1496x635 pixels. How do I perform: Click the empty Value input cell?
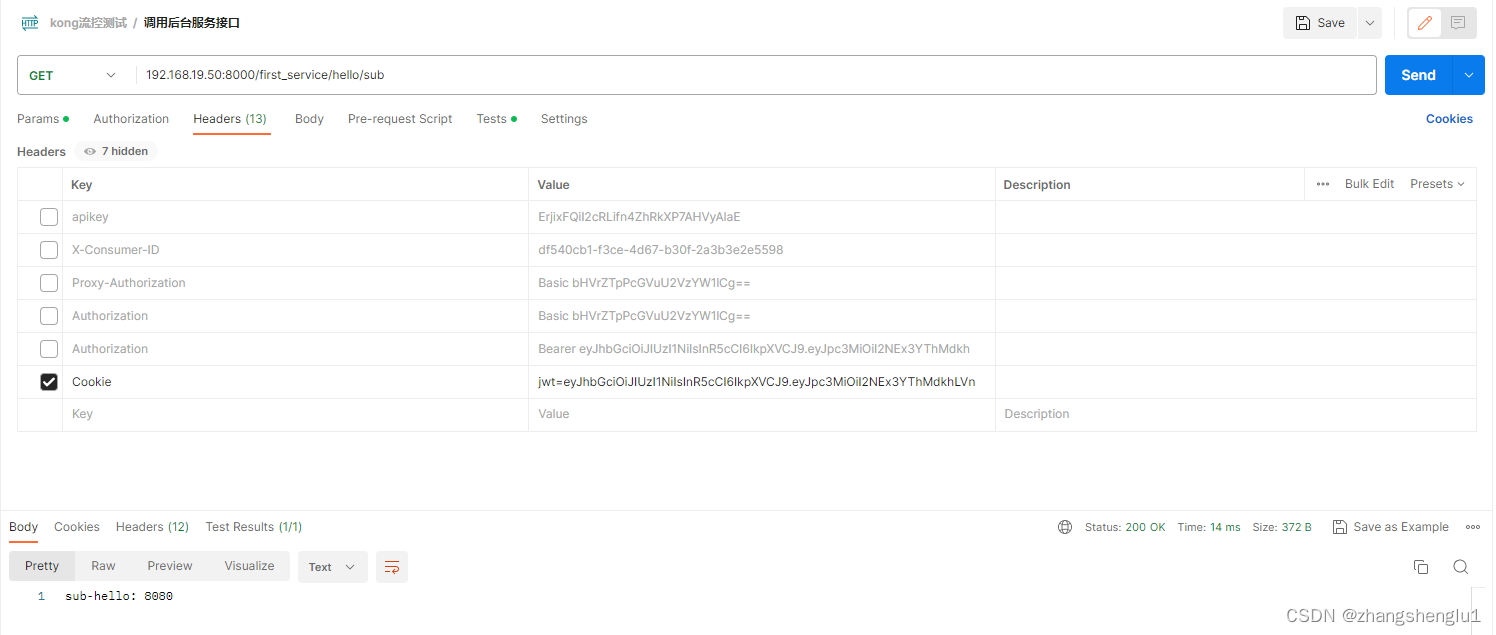[762, 414]
